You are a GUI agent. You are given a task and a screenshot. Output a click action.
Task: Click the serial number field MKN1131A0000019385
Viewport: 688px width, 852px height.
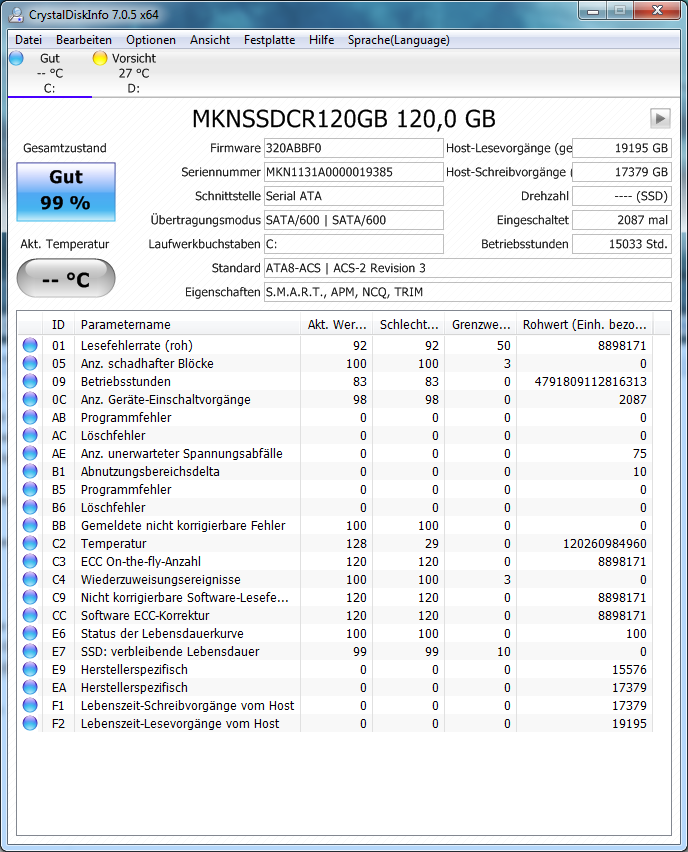pos(354,172)
